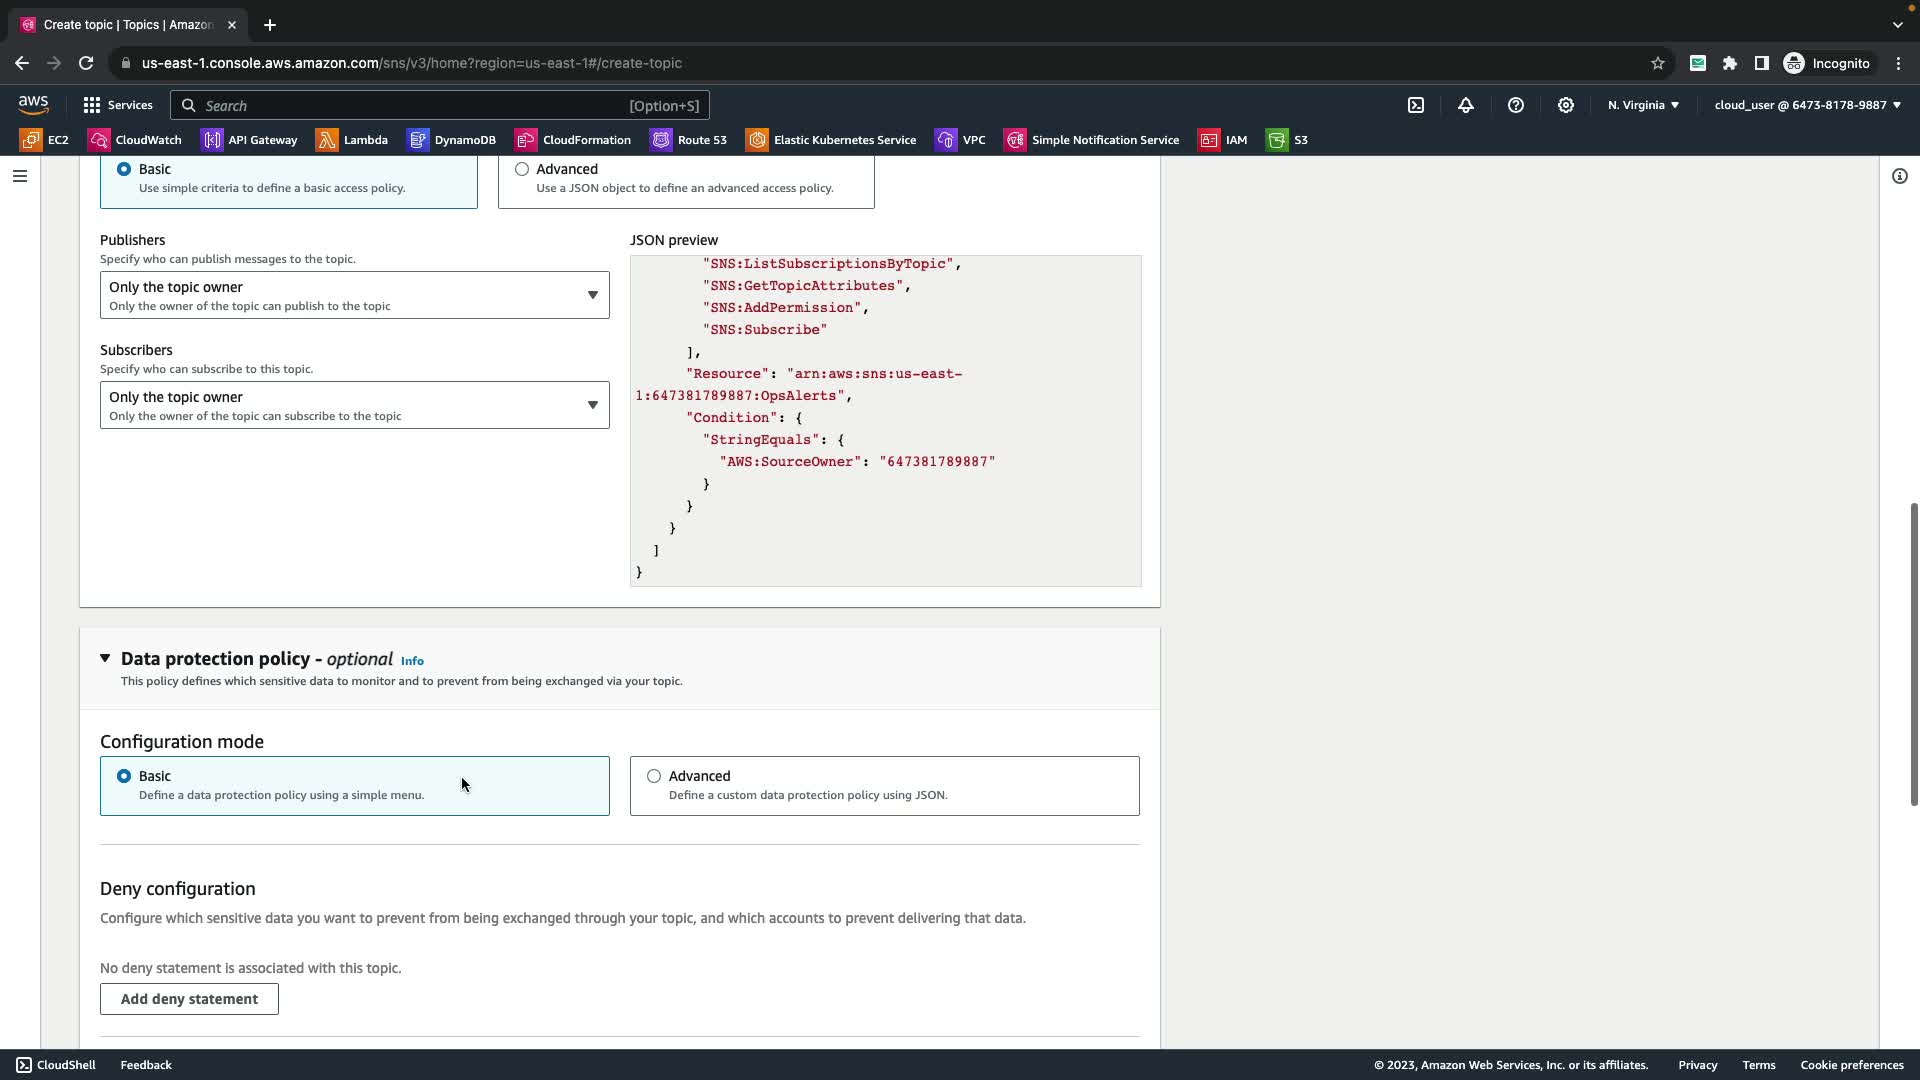Click Add deny statement button

click(189, 999)
